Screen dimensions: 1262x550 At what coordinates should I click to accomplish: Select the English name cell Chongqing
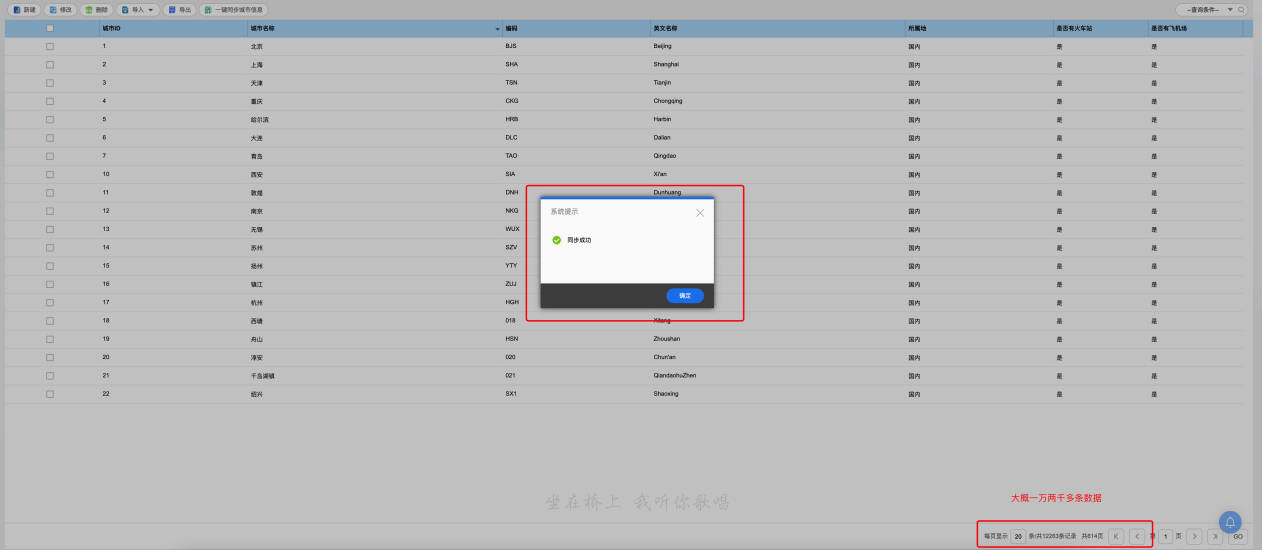pos(668,101)
